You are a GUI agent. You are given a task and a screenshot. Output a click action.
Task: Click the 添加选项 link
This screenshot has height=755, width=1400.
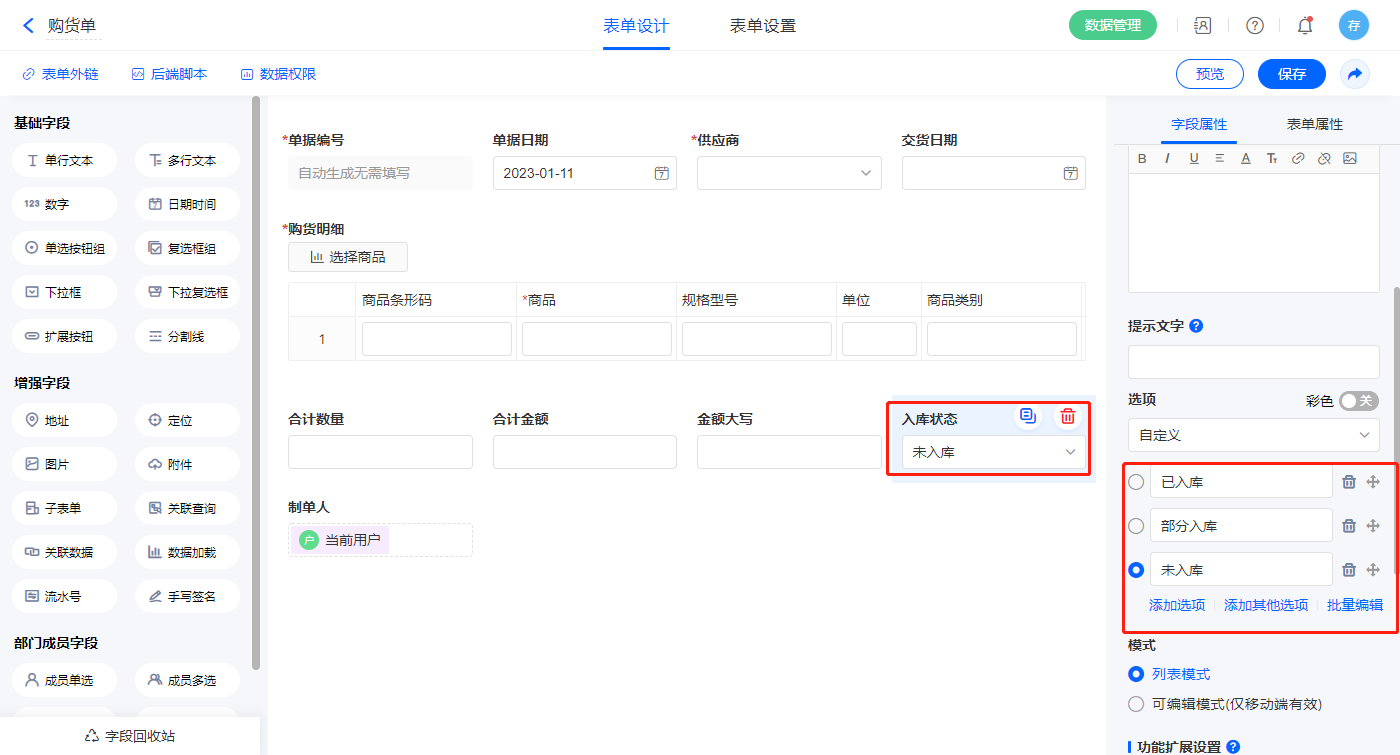[x=1177, y=605]
